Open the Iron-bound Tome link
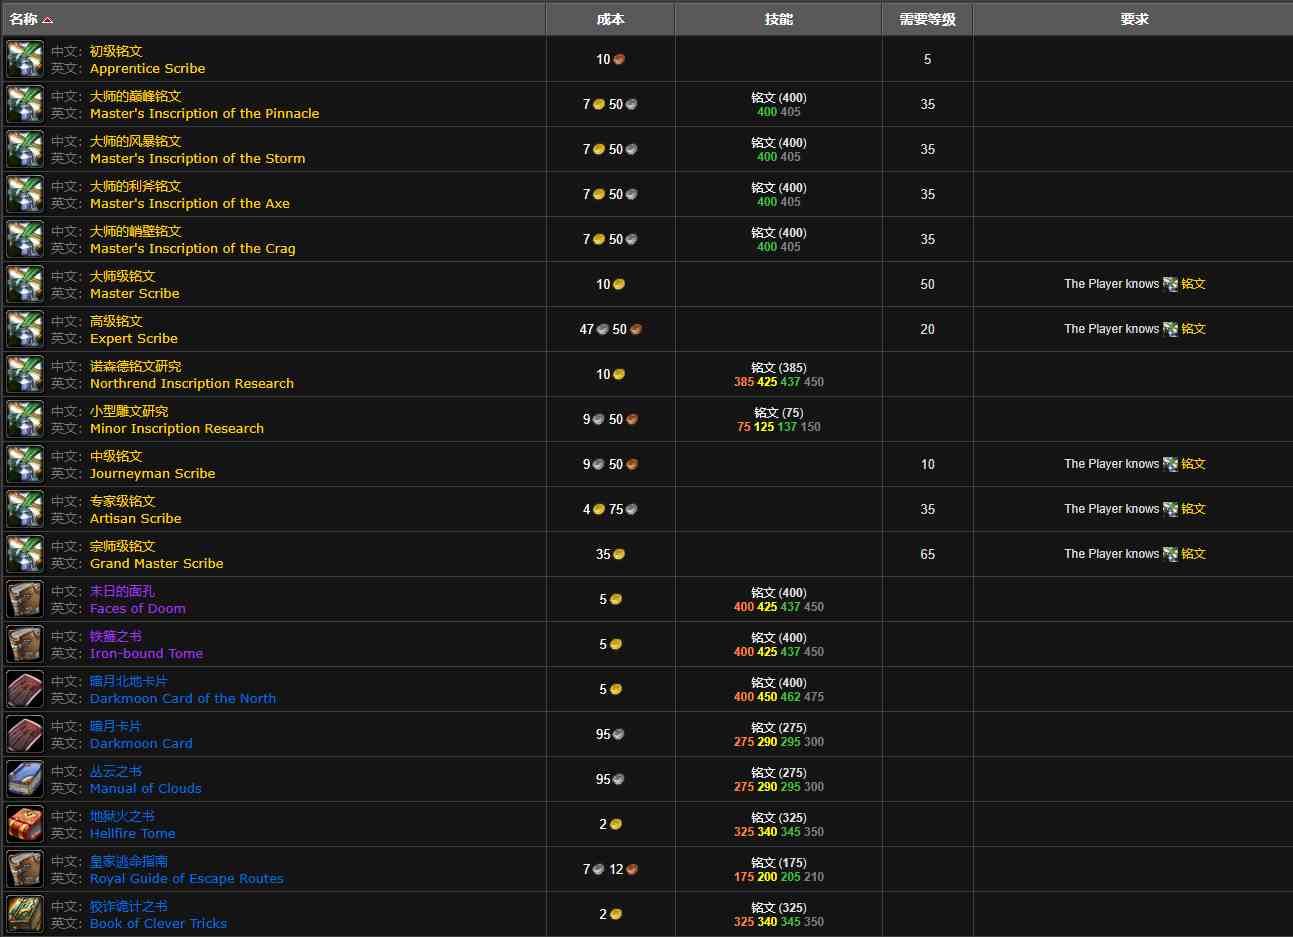The height and width of the screenshot is (937, 1293). click(x=146, y=653)
